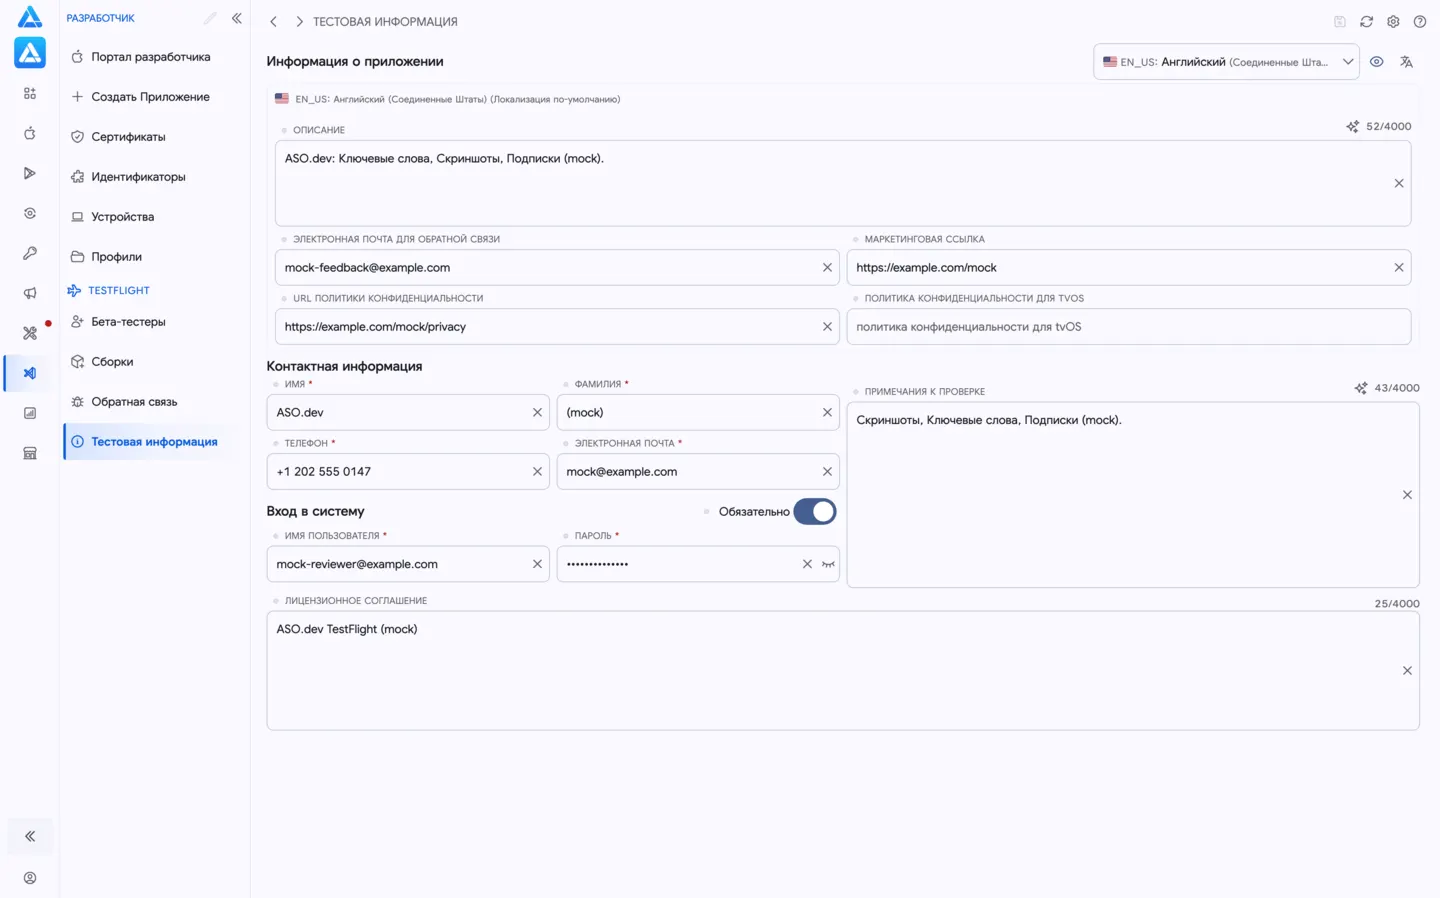Clear the Лицензионное соглашение text area
The height and width of the screenshot is (898, 1440).
(1407, 671)
